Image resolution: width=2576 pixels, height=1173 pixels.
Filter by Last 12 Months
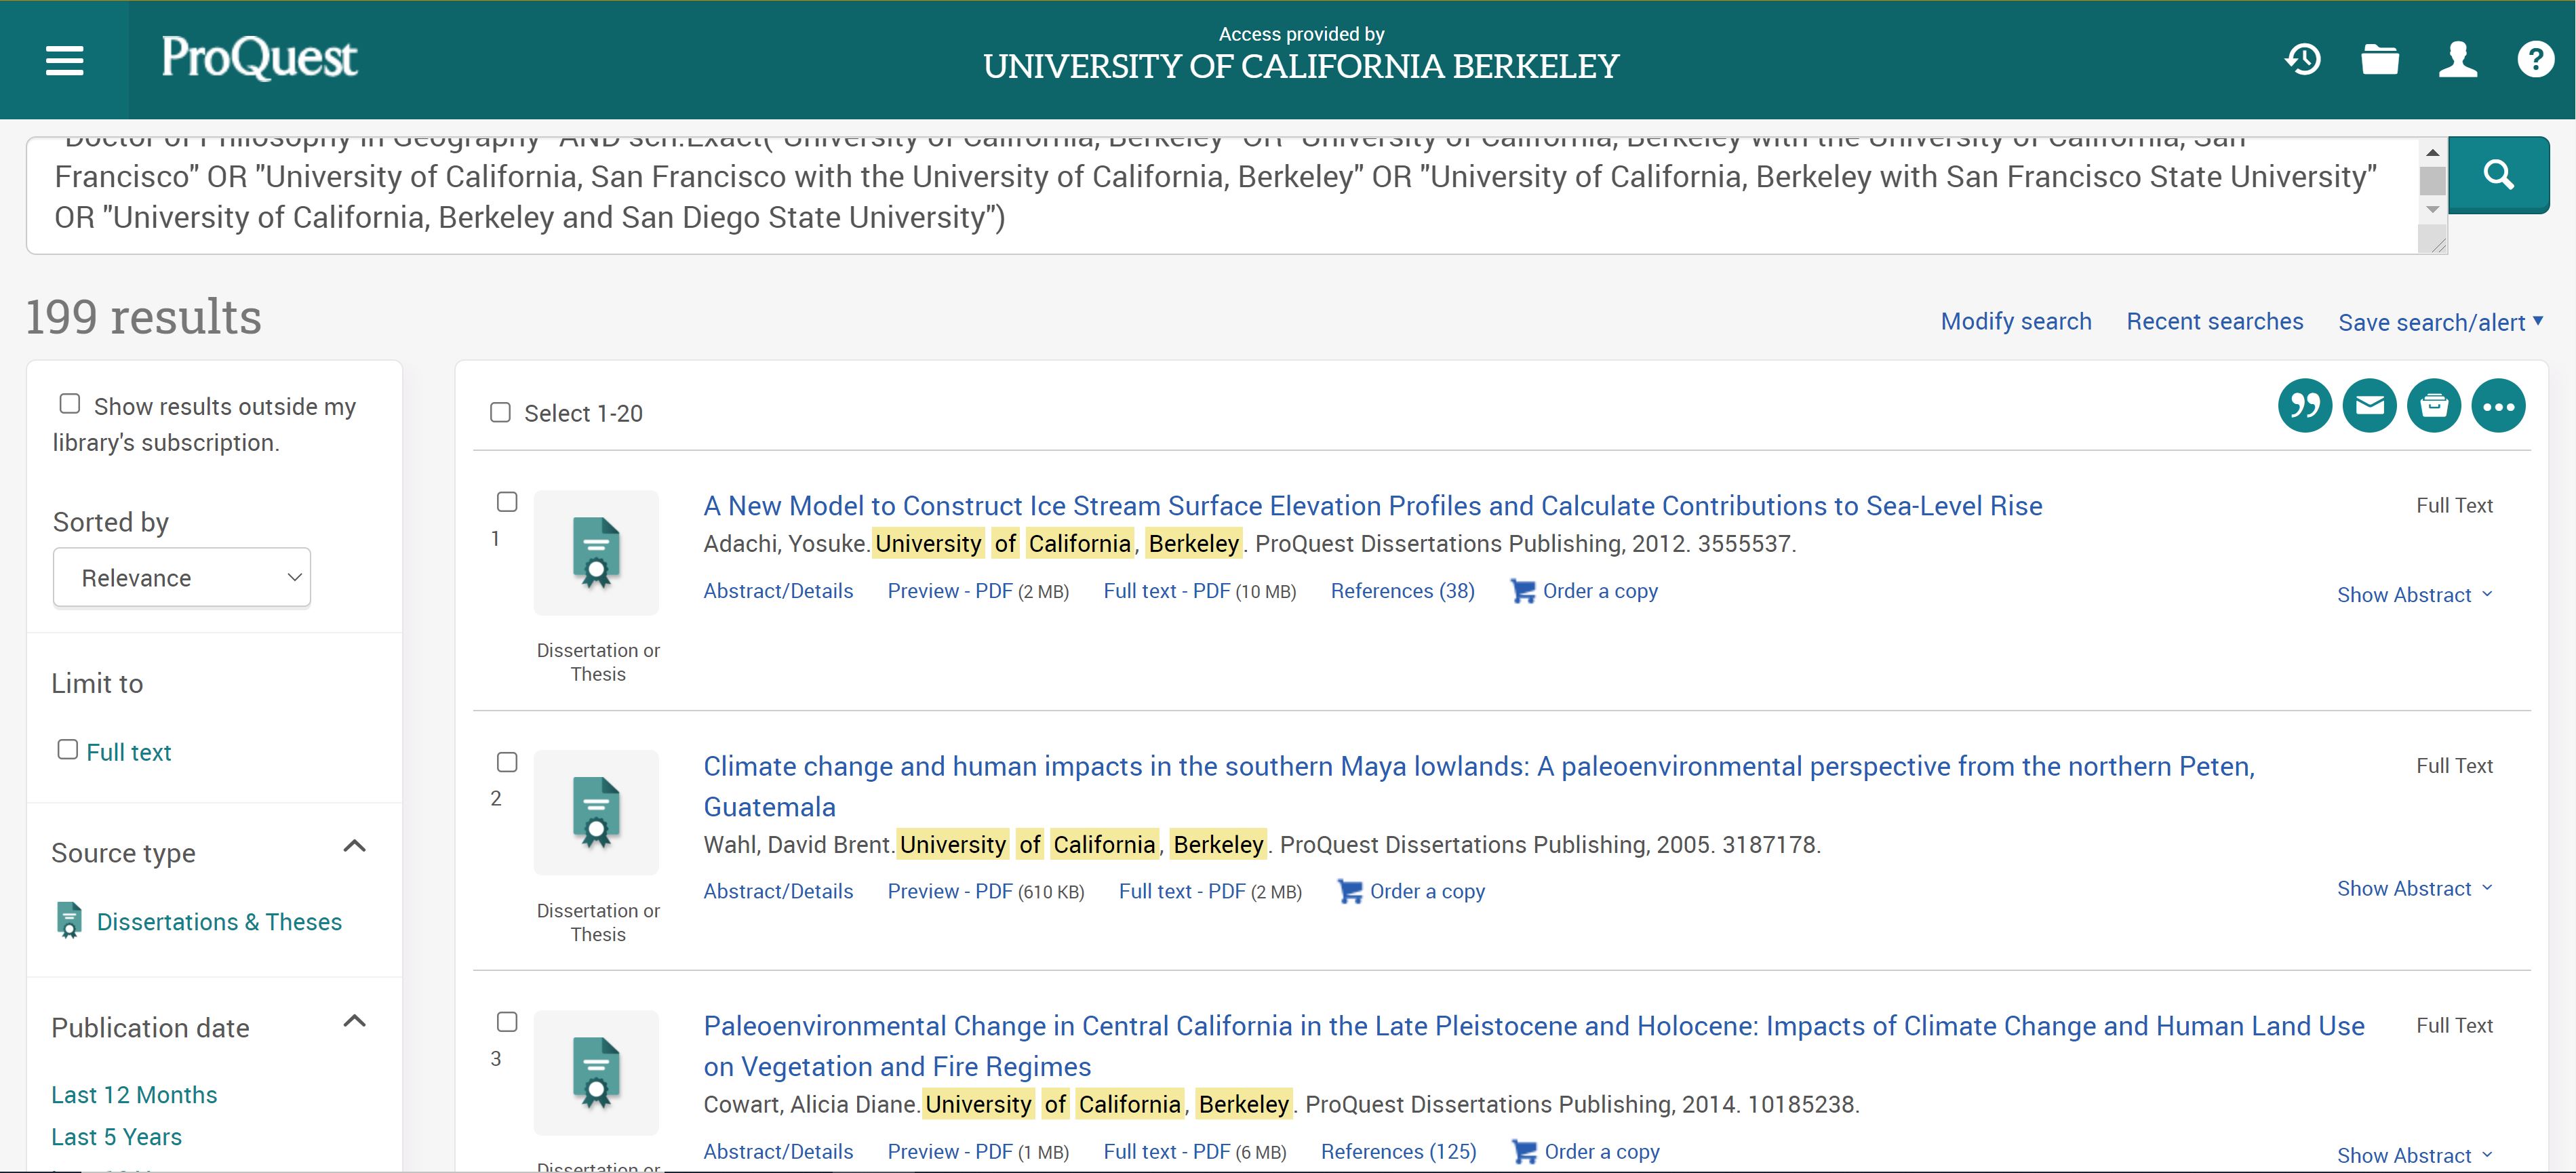(x=134, y=1094)
